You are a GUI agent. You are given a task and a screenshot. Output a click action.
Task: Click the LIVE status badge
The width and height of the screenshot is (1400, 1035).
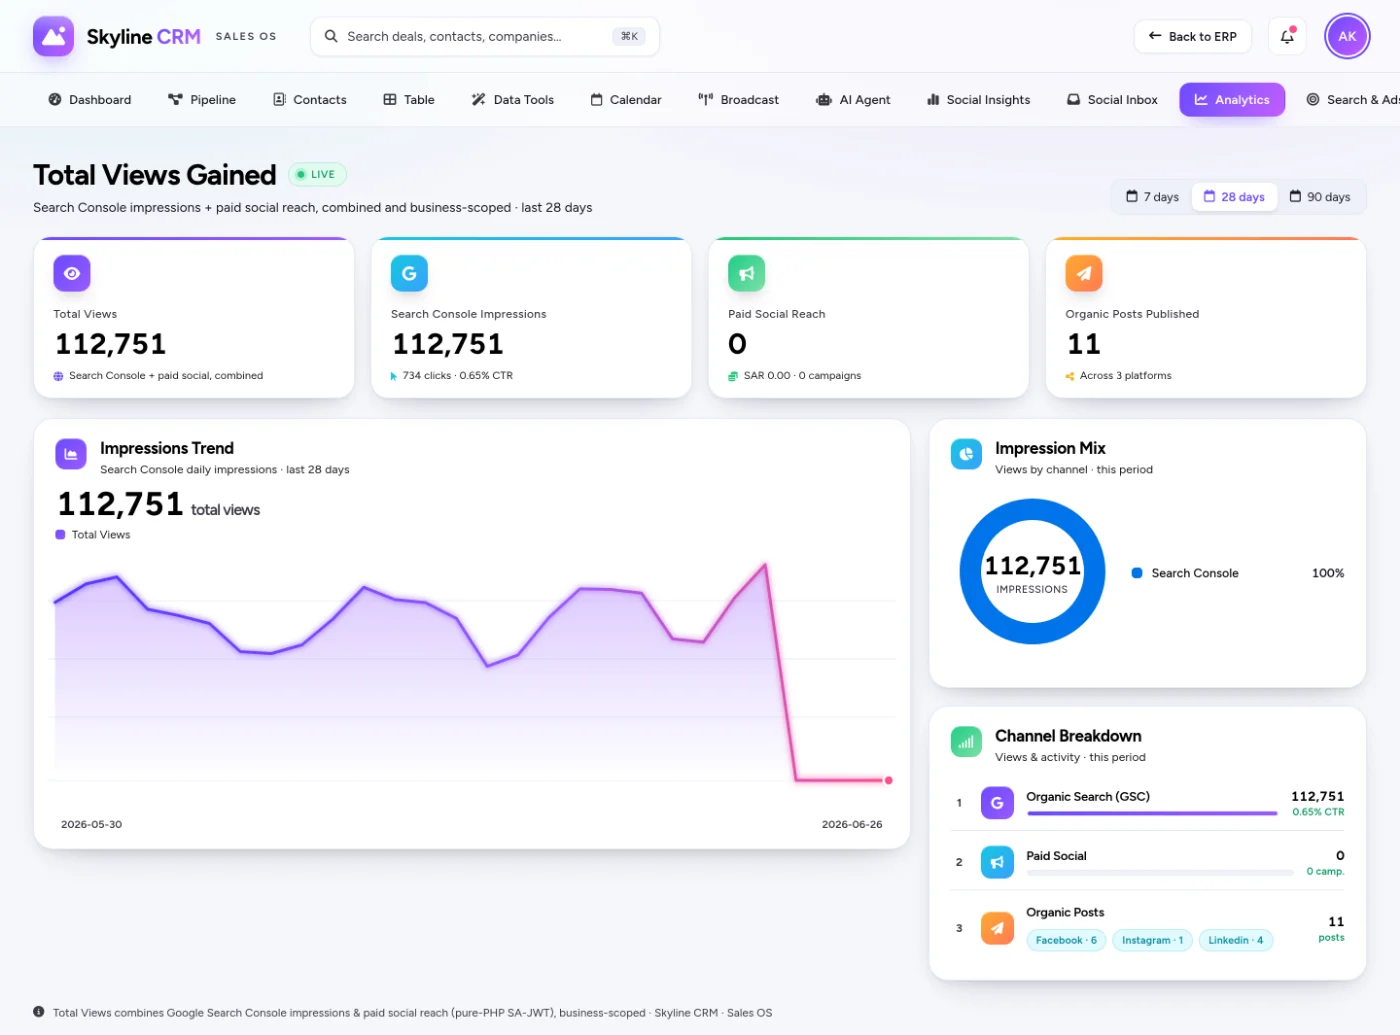(317, 174)
